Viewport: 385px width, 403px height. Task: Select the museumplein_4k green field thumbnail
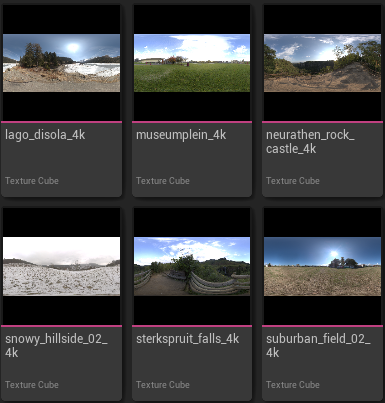coord(192,63)
